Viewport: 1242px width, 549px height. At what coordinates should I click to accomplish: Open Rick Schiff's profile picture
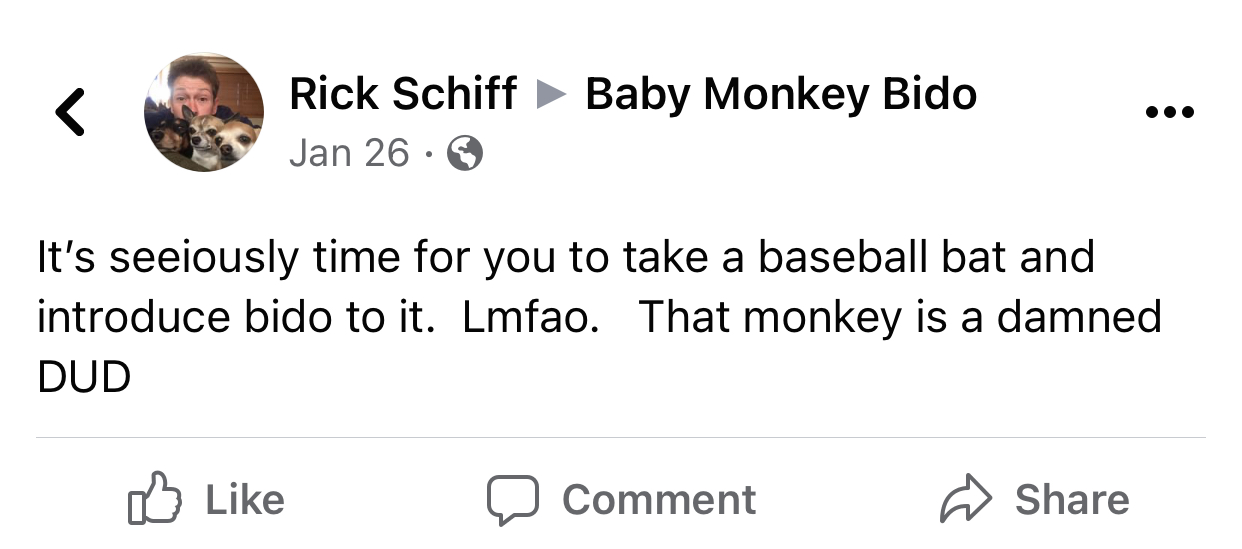click(x=204, y=112)
